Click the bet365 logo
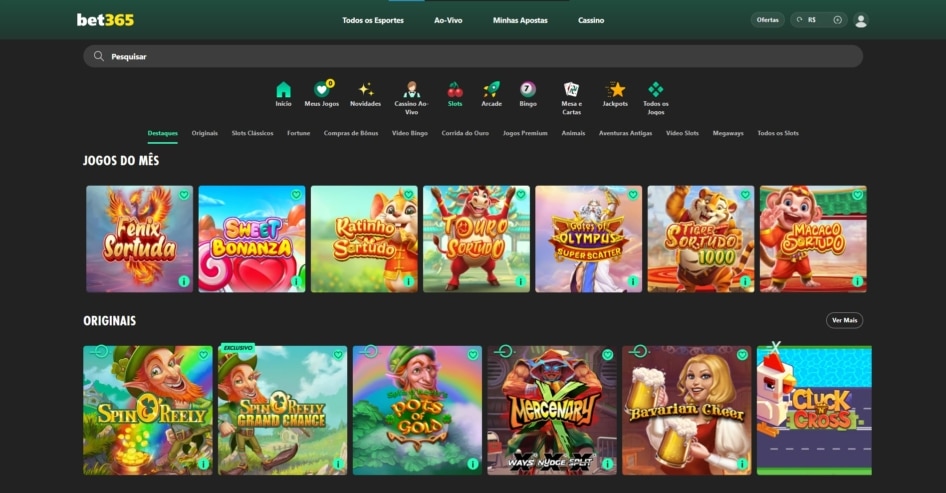The height and width of the screenshot is (493, 946). tap(105, 20)
